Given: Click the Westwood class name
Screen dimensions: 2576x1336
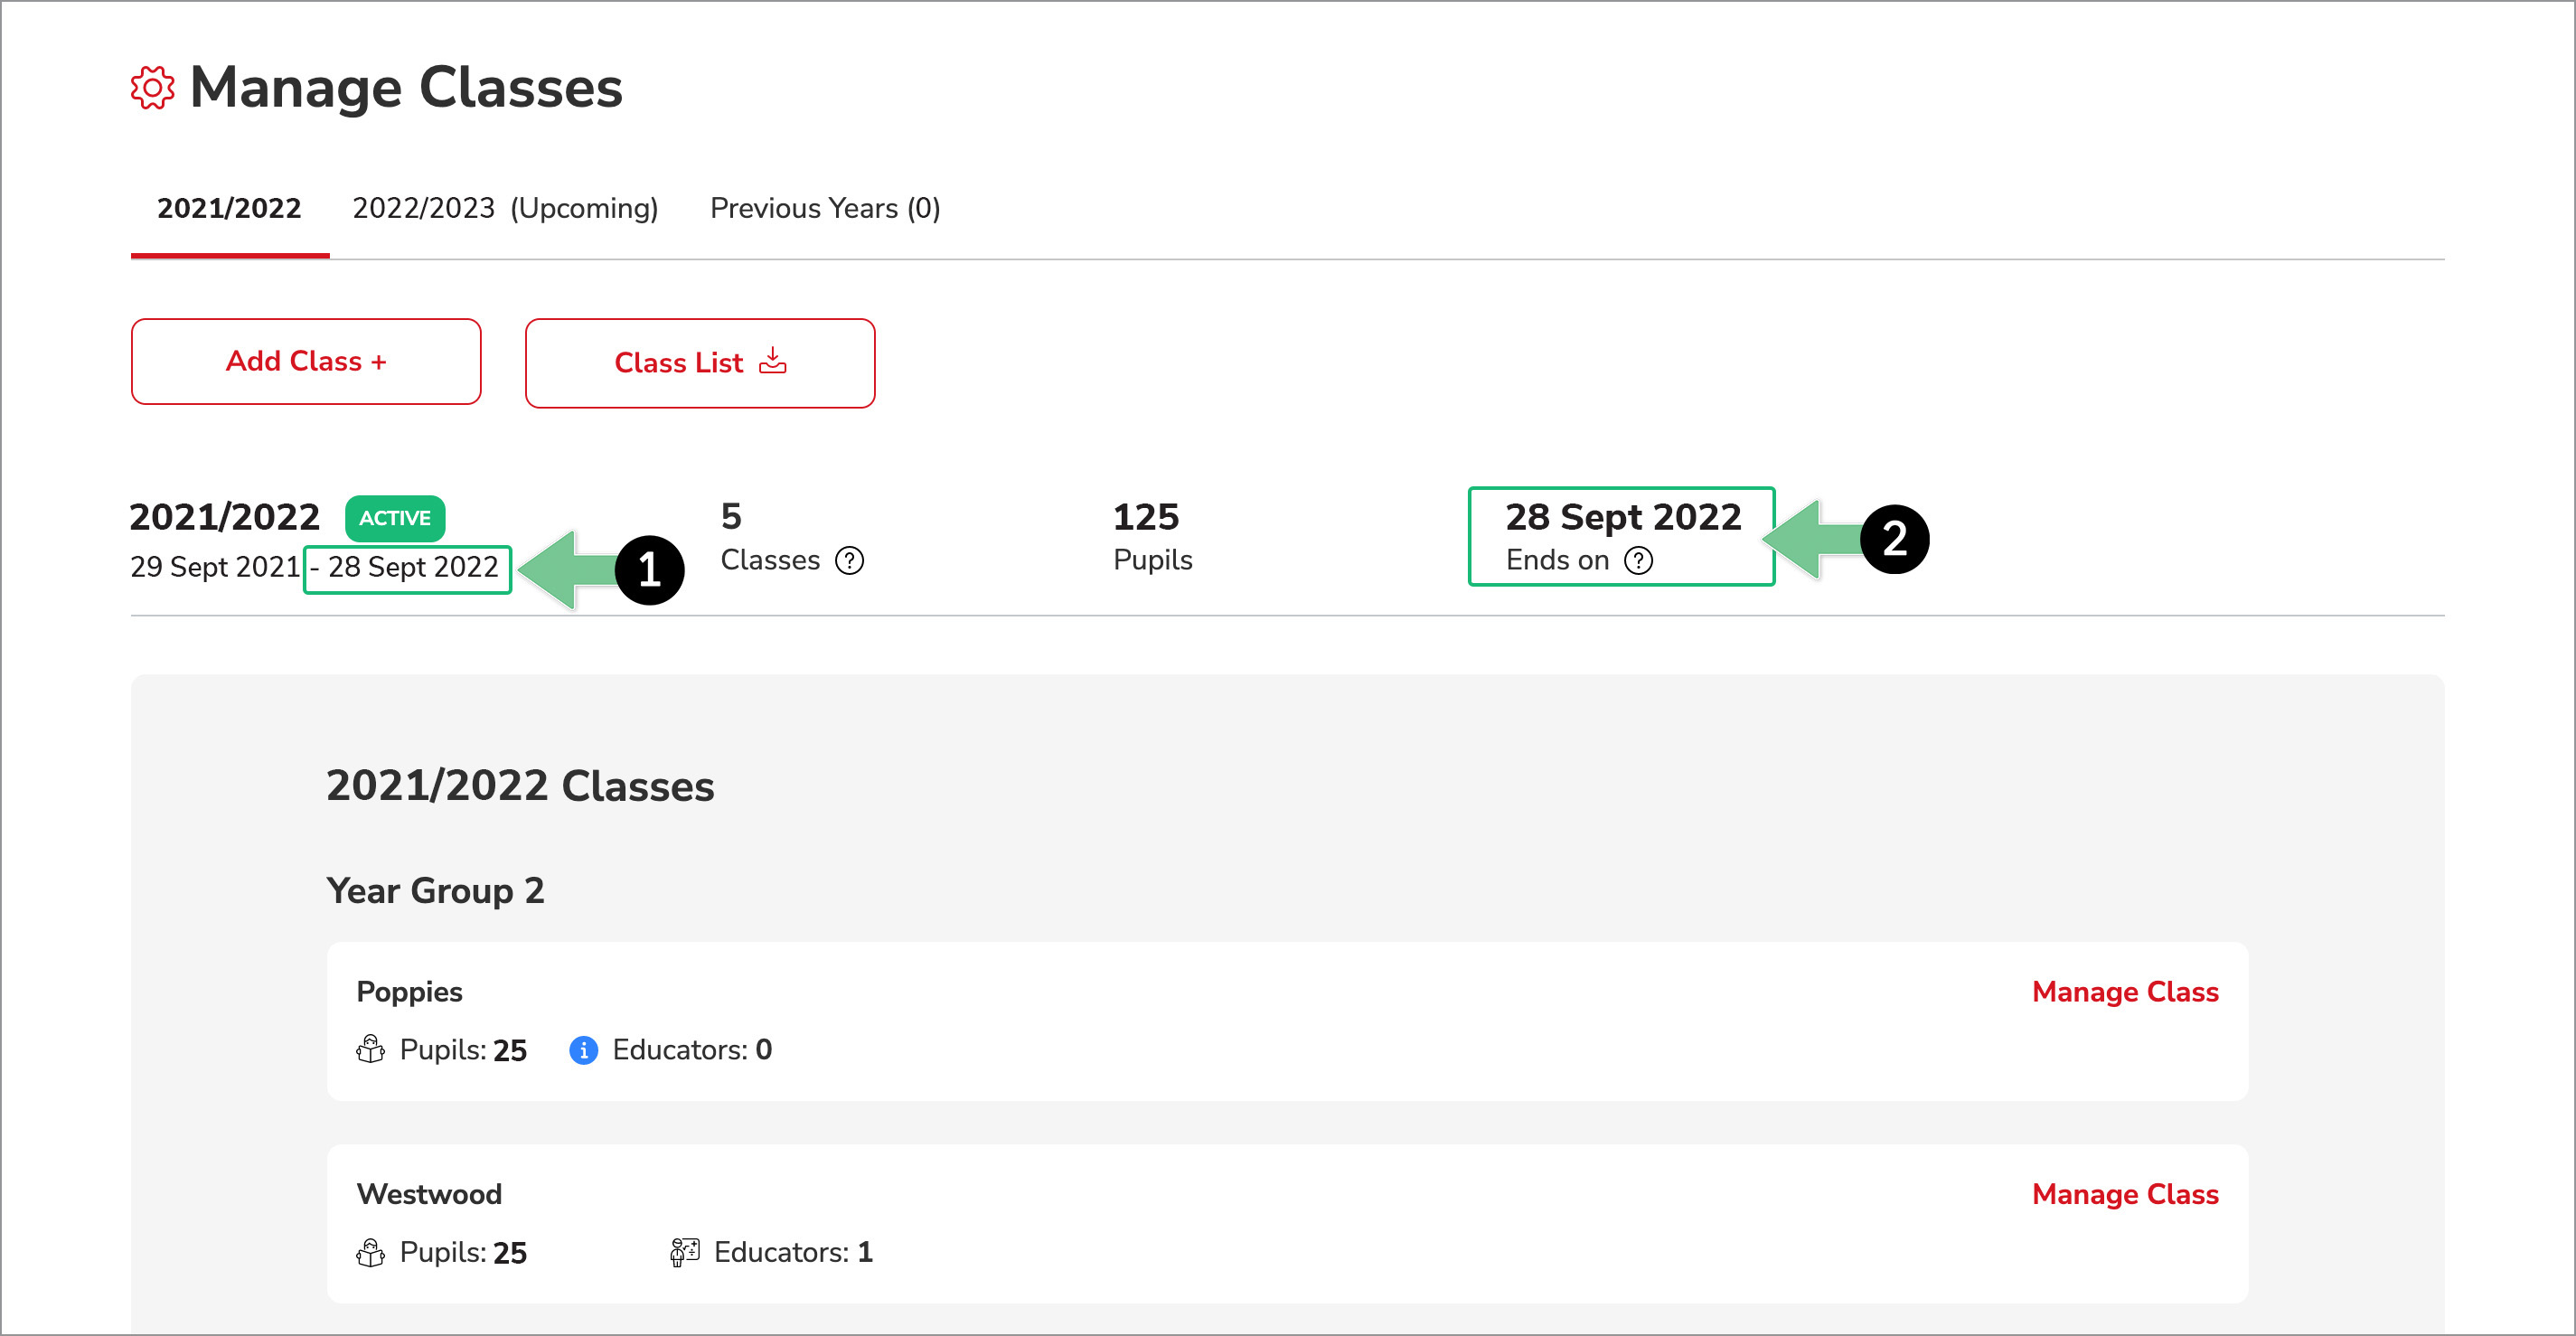Looking at the screenshot, I should [429, 1194].
